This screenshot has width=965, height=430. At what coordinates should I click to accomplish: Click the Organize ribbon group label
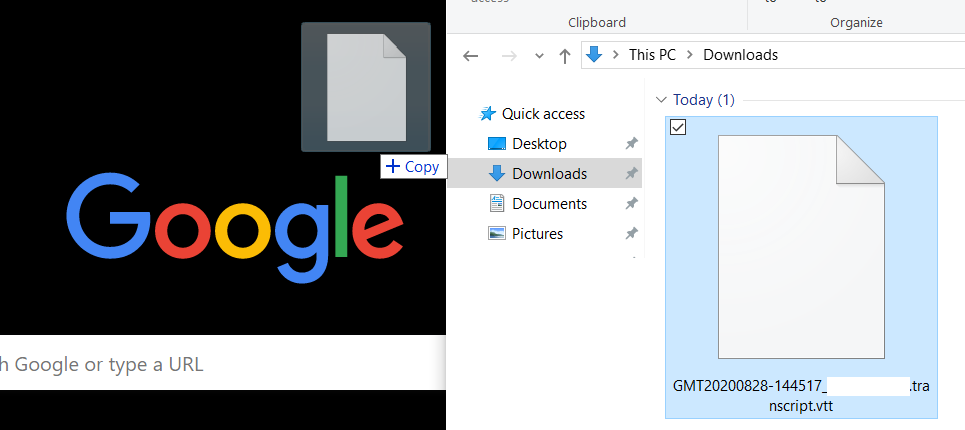tap(856, 23)
